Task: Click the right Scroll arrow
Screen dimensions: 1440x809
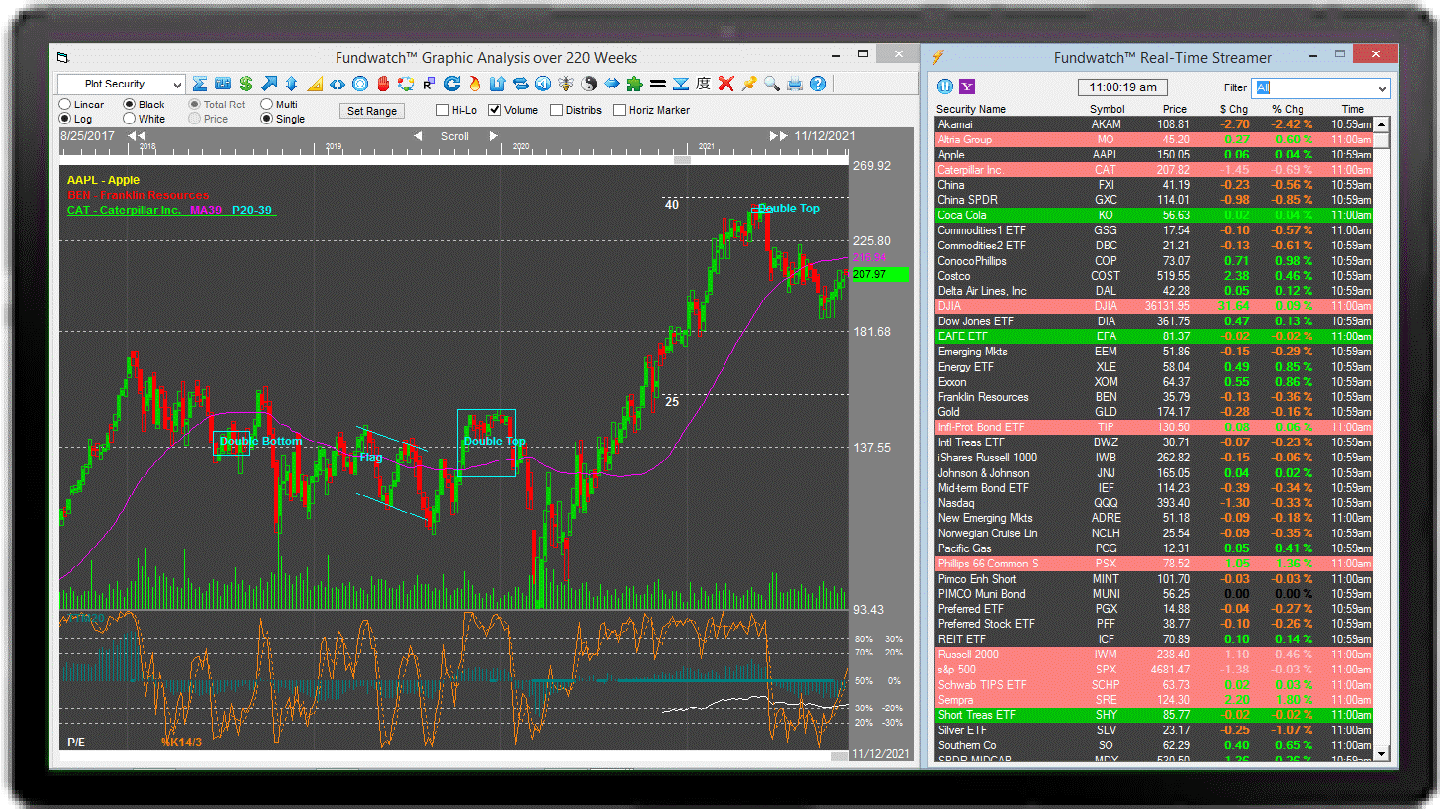Action: (493, 136)
